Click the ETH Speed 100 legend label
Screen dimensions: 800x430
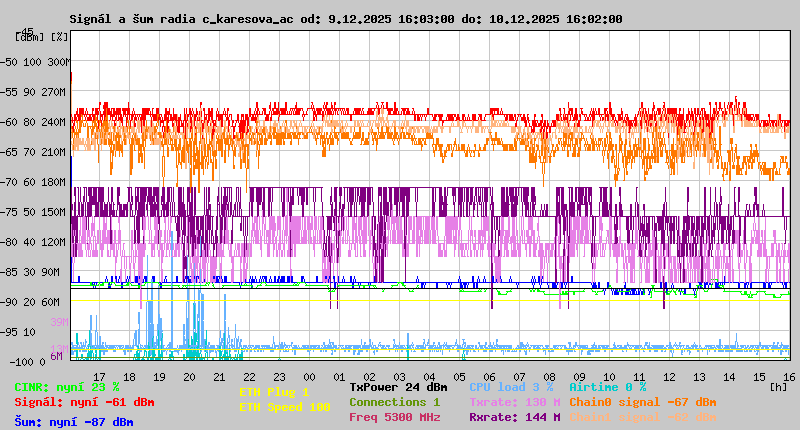(284, 407)
